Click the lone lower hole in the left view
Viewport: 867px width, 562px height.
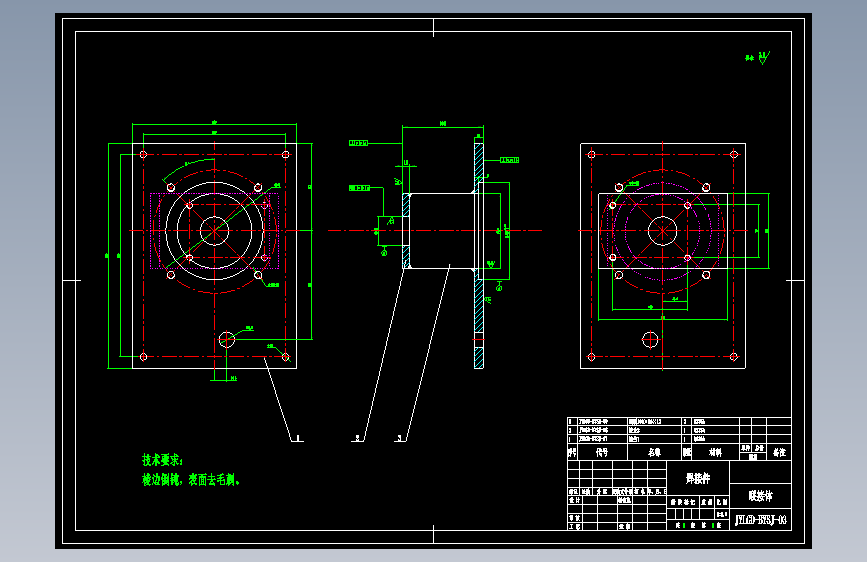pos(227,339)
